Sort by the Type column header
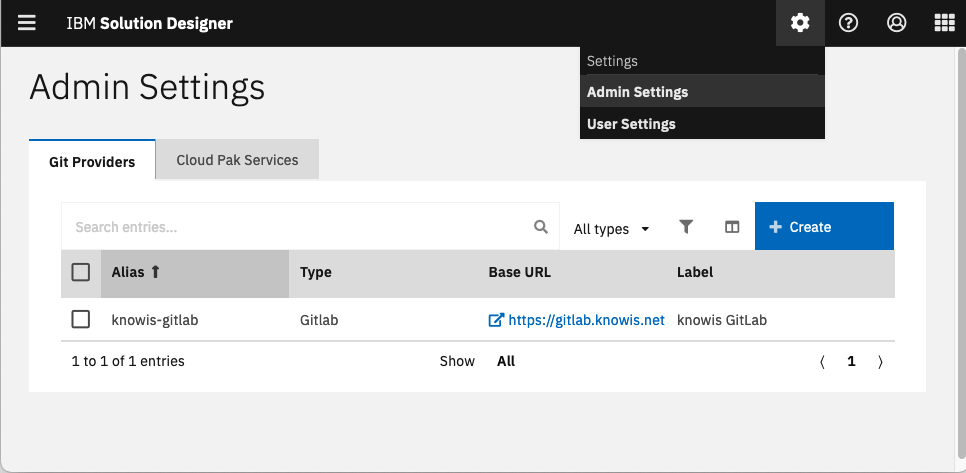966x473 pixels. [x=315, y=272]
